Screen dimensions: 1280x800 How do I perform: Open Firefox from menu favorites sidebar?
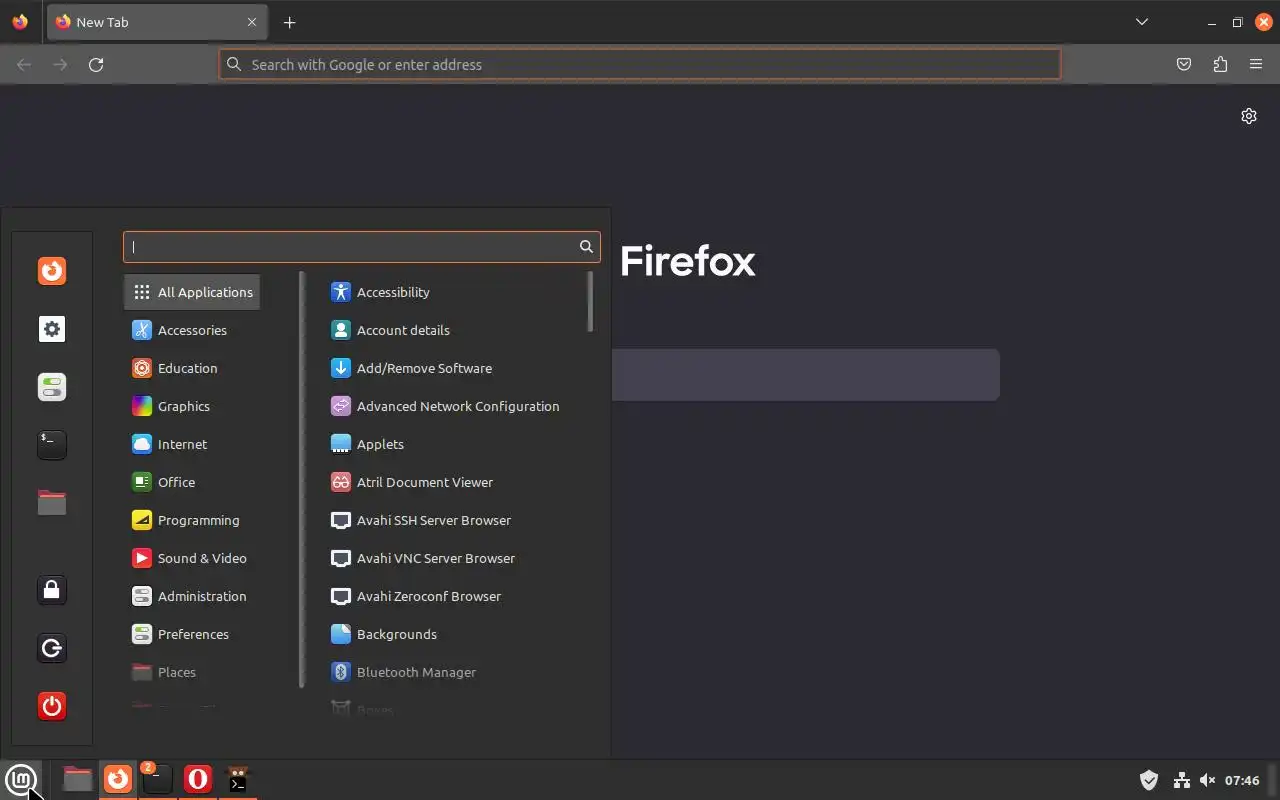[52, 271]
